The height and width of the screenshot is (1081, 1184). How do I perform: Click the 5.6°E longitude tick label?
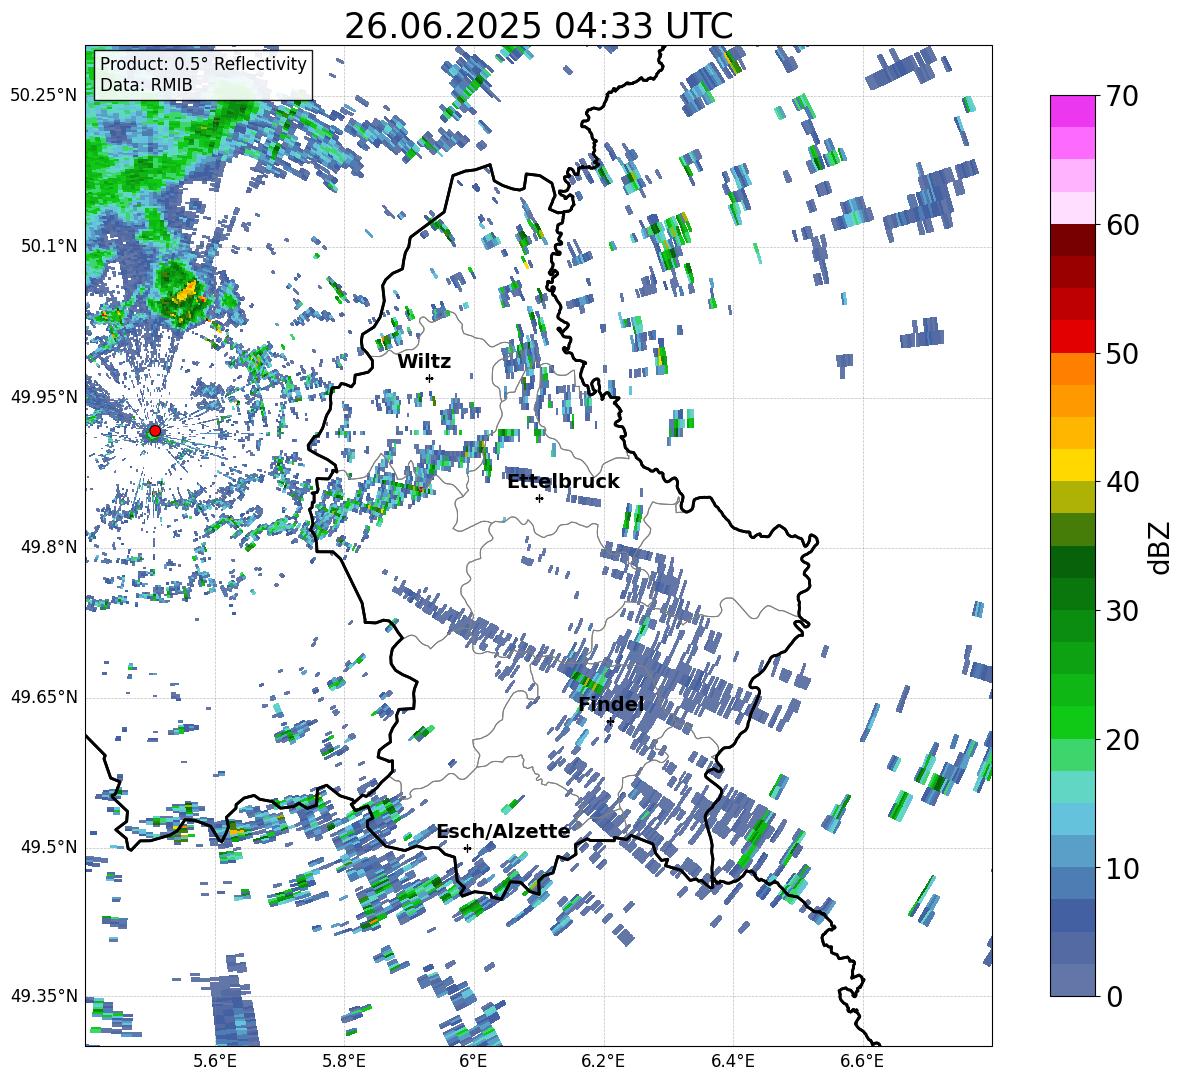tap(215, 1061)
